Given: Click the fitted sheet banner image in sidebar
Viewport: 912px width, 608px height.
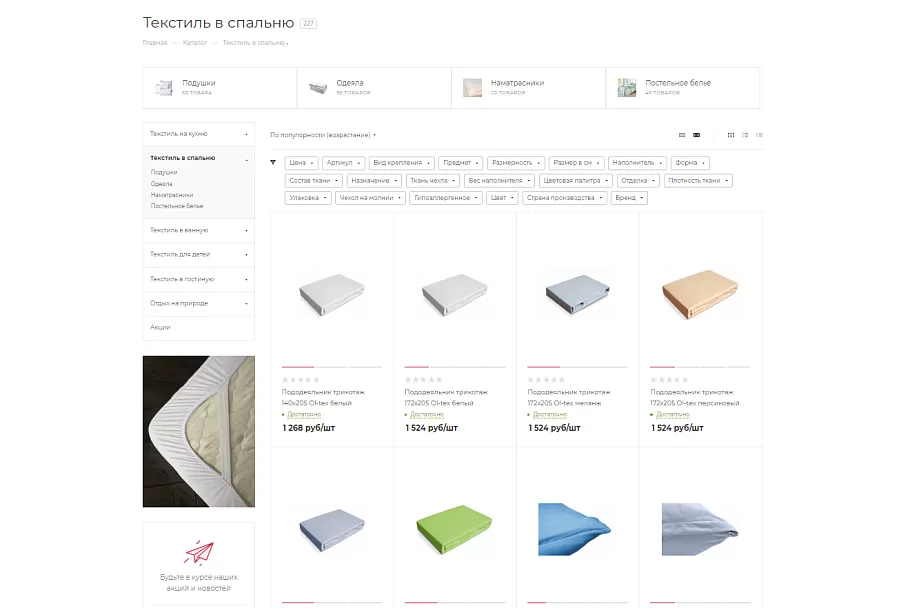Looking at the screenshot, I should (x=199, y=431).
